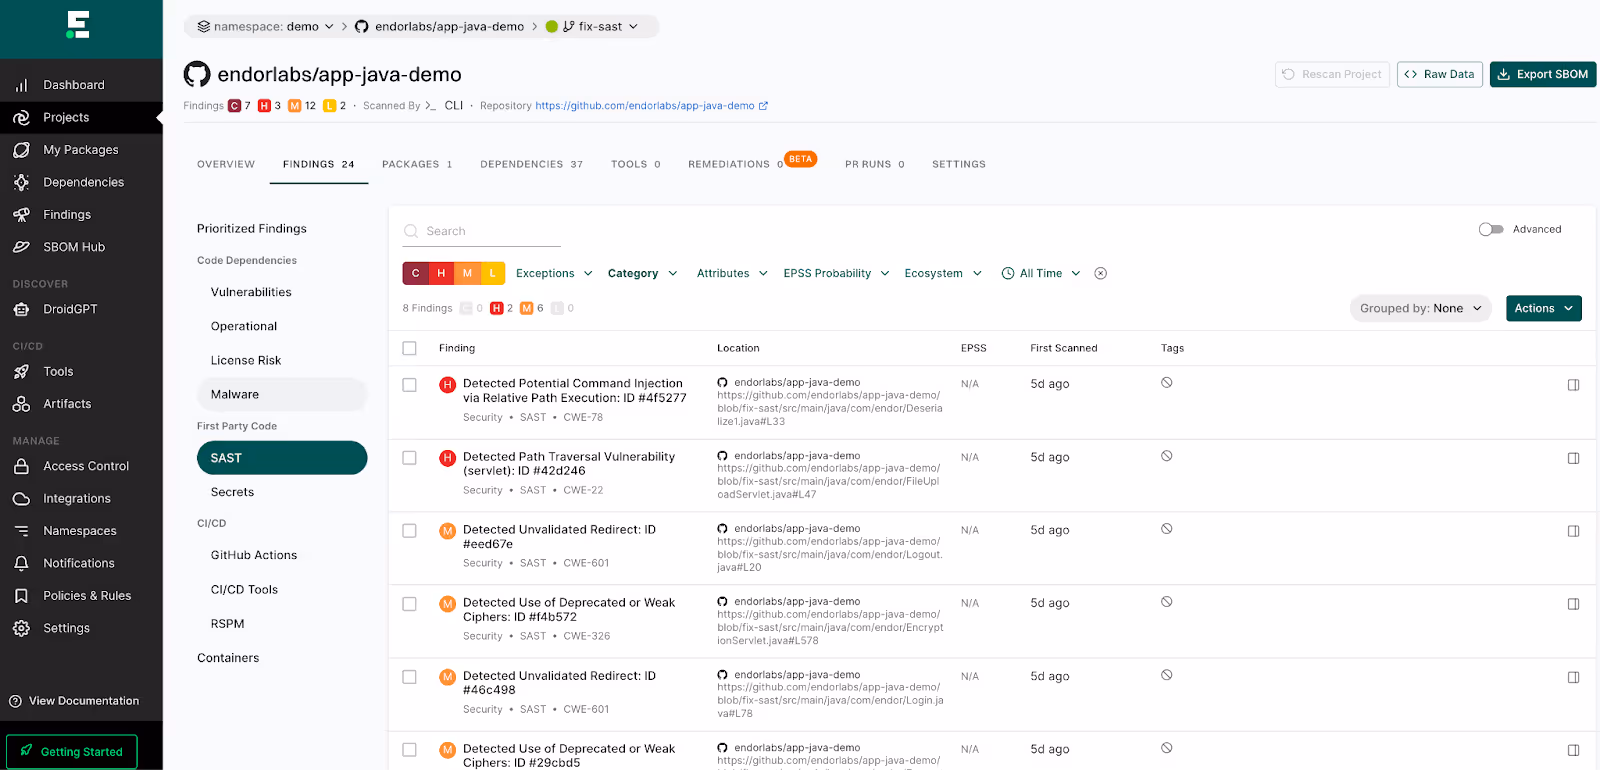This screenshot has width=1600, height=770.
Task: Click View Documentation help icon
Action: click(x=15, y=701)
